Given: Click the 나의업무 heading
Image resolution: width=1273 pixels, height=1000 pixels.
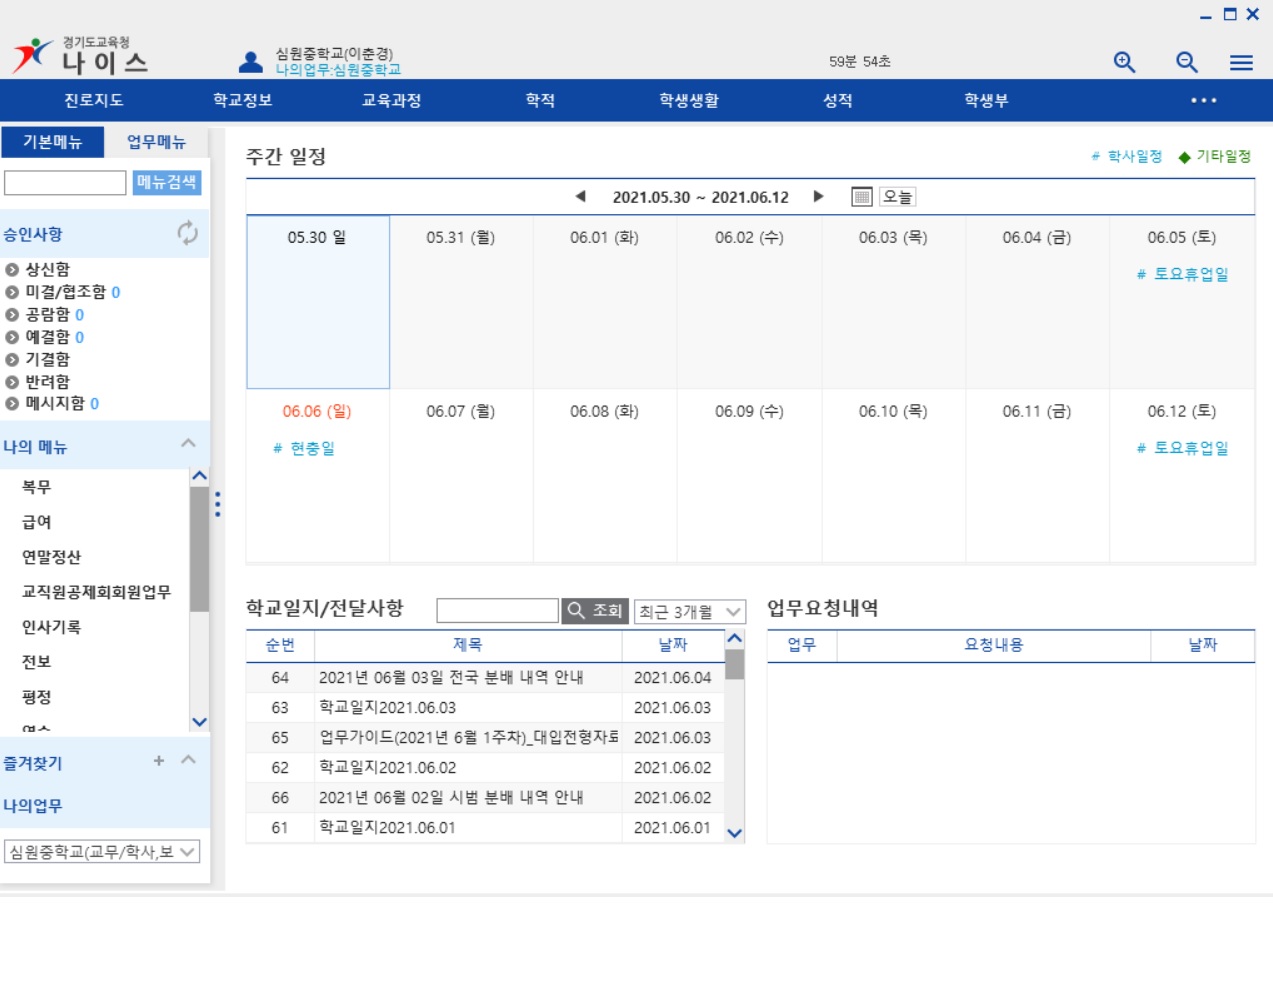Looking at the screenshot, I should click(x=32, y=806).
